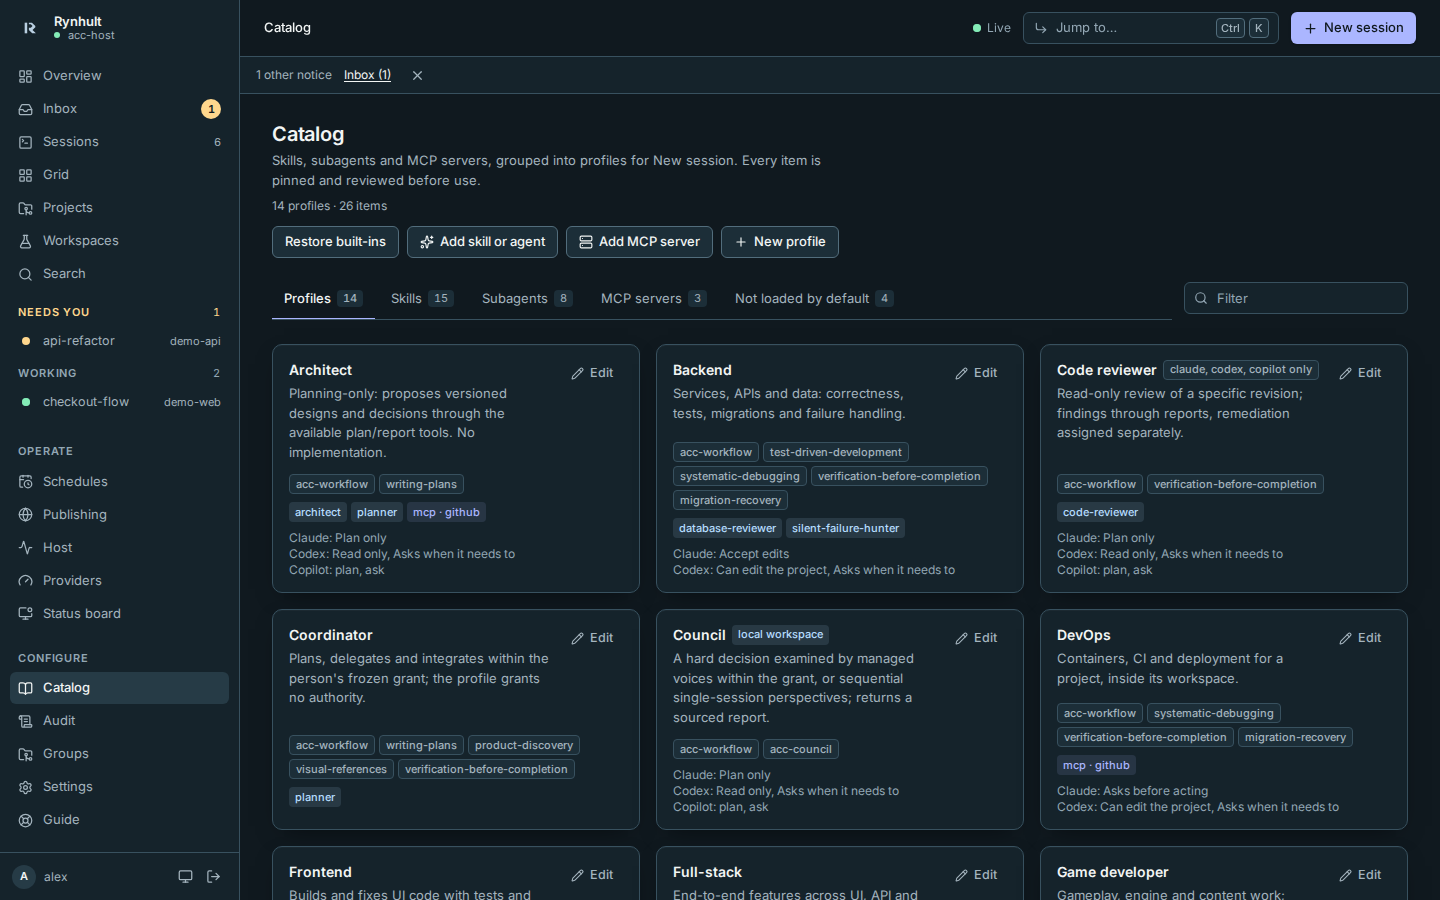Open the Inbox (1) notice link
Screen dimensions: 1440x900
point(367,75)
